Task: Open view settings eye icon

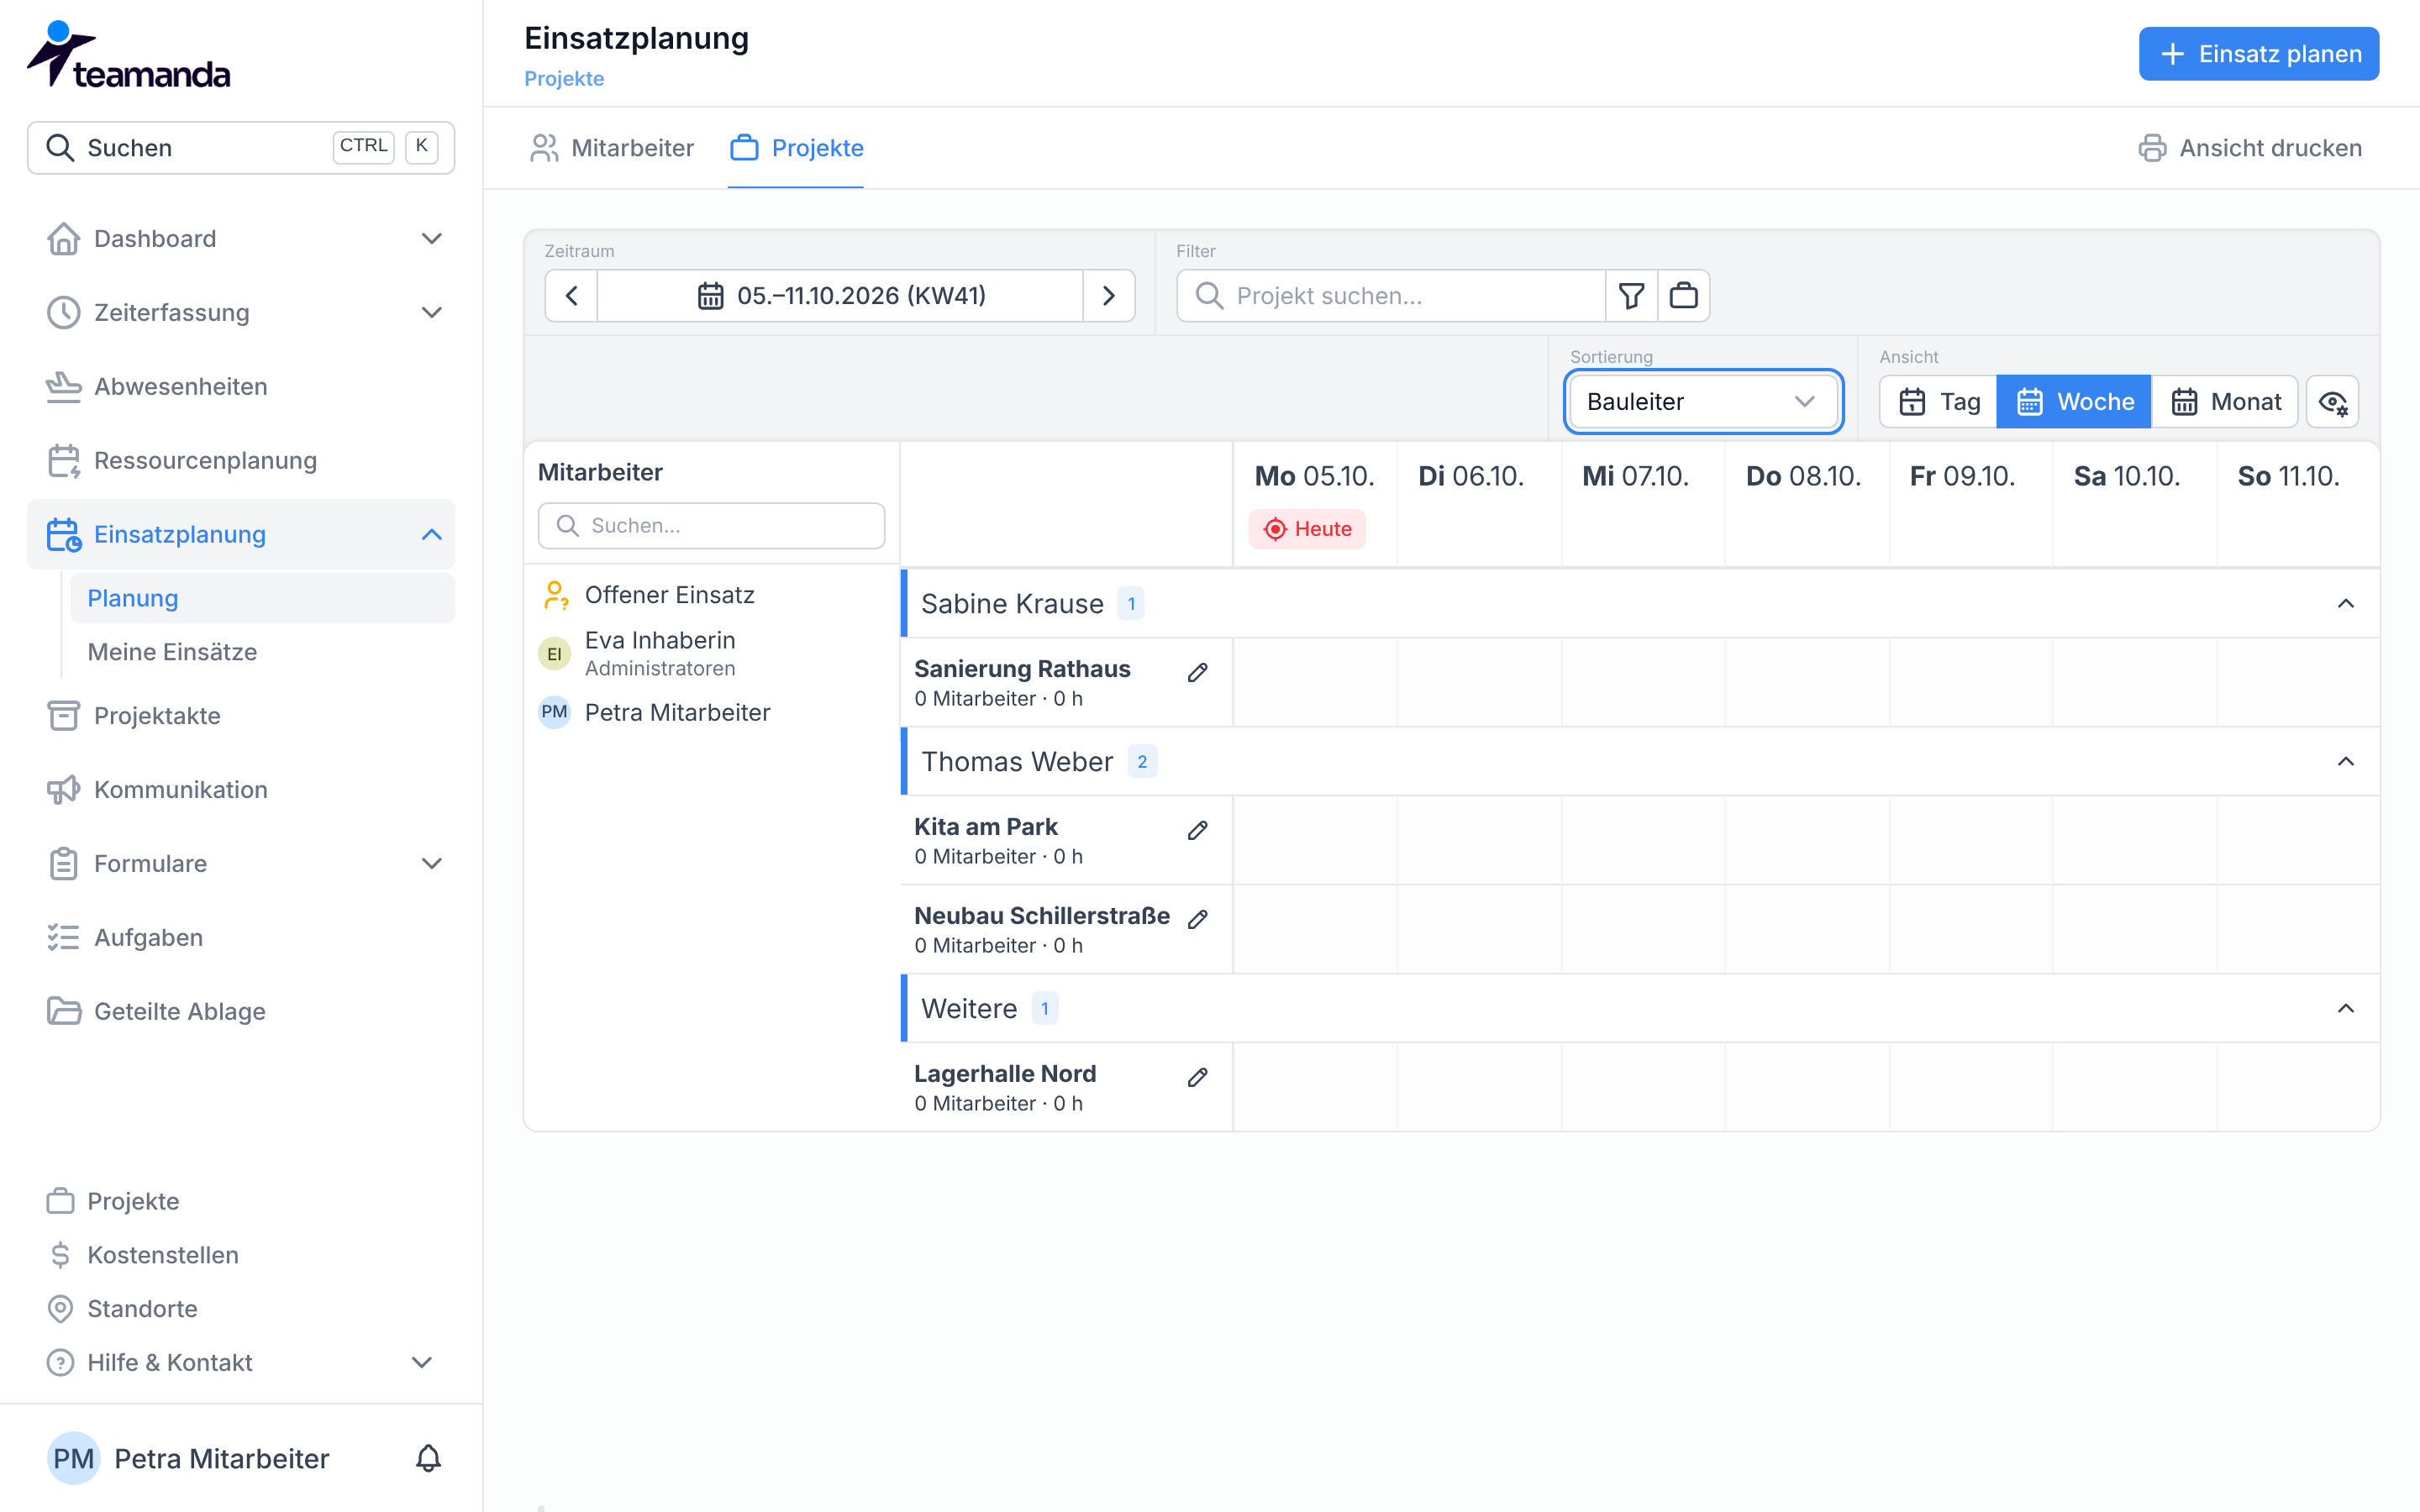Action: pos(2333,402)
